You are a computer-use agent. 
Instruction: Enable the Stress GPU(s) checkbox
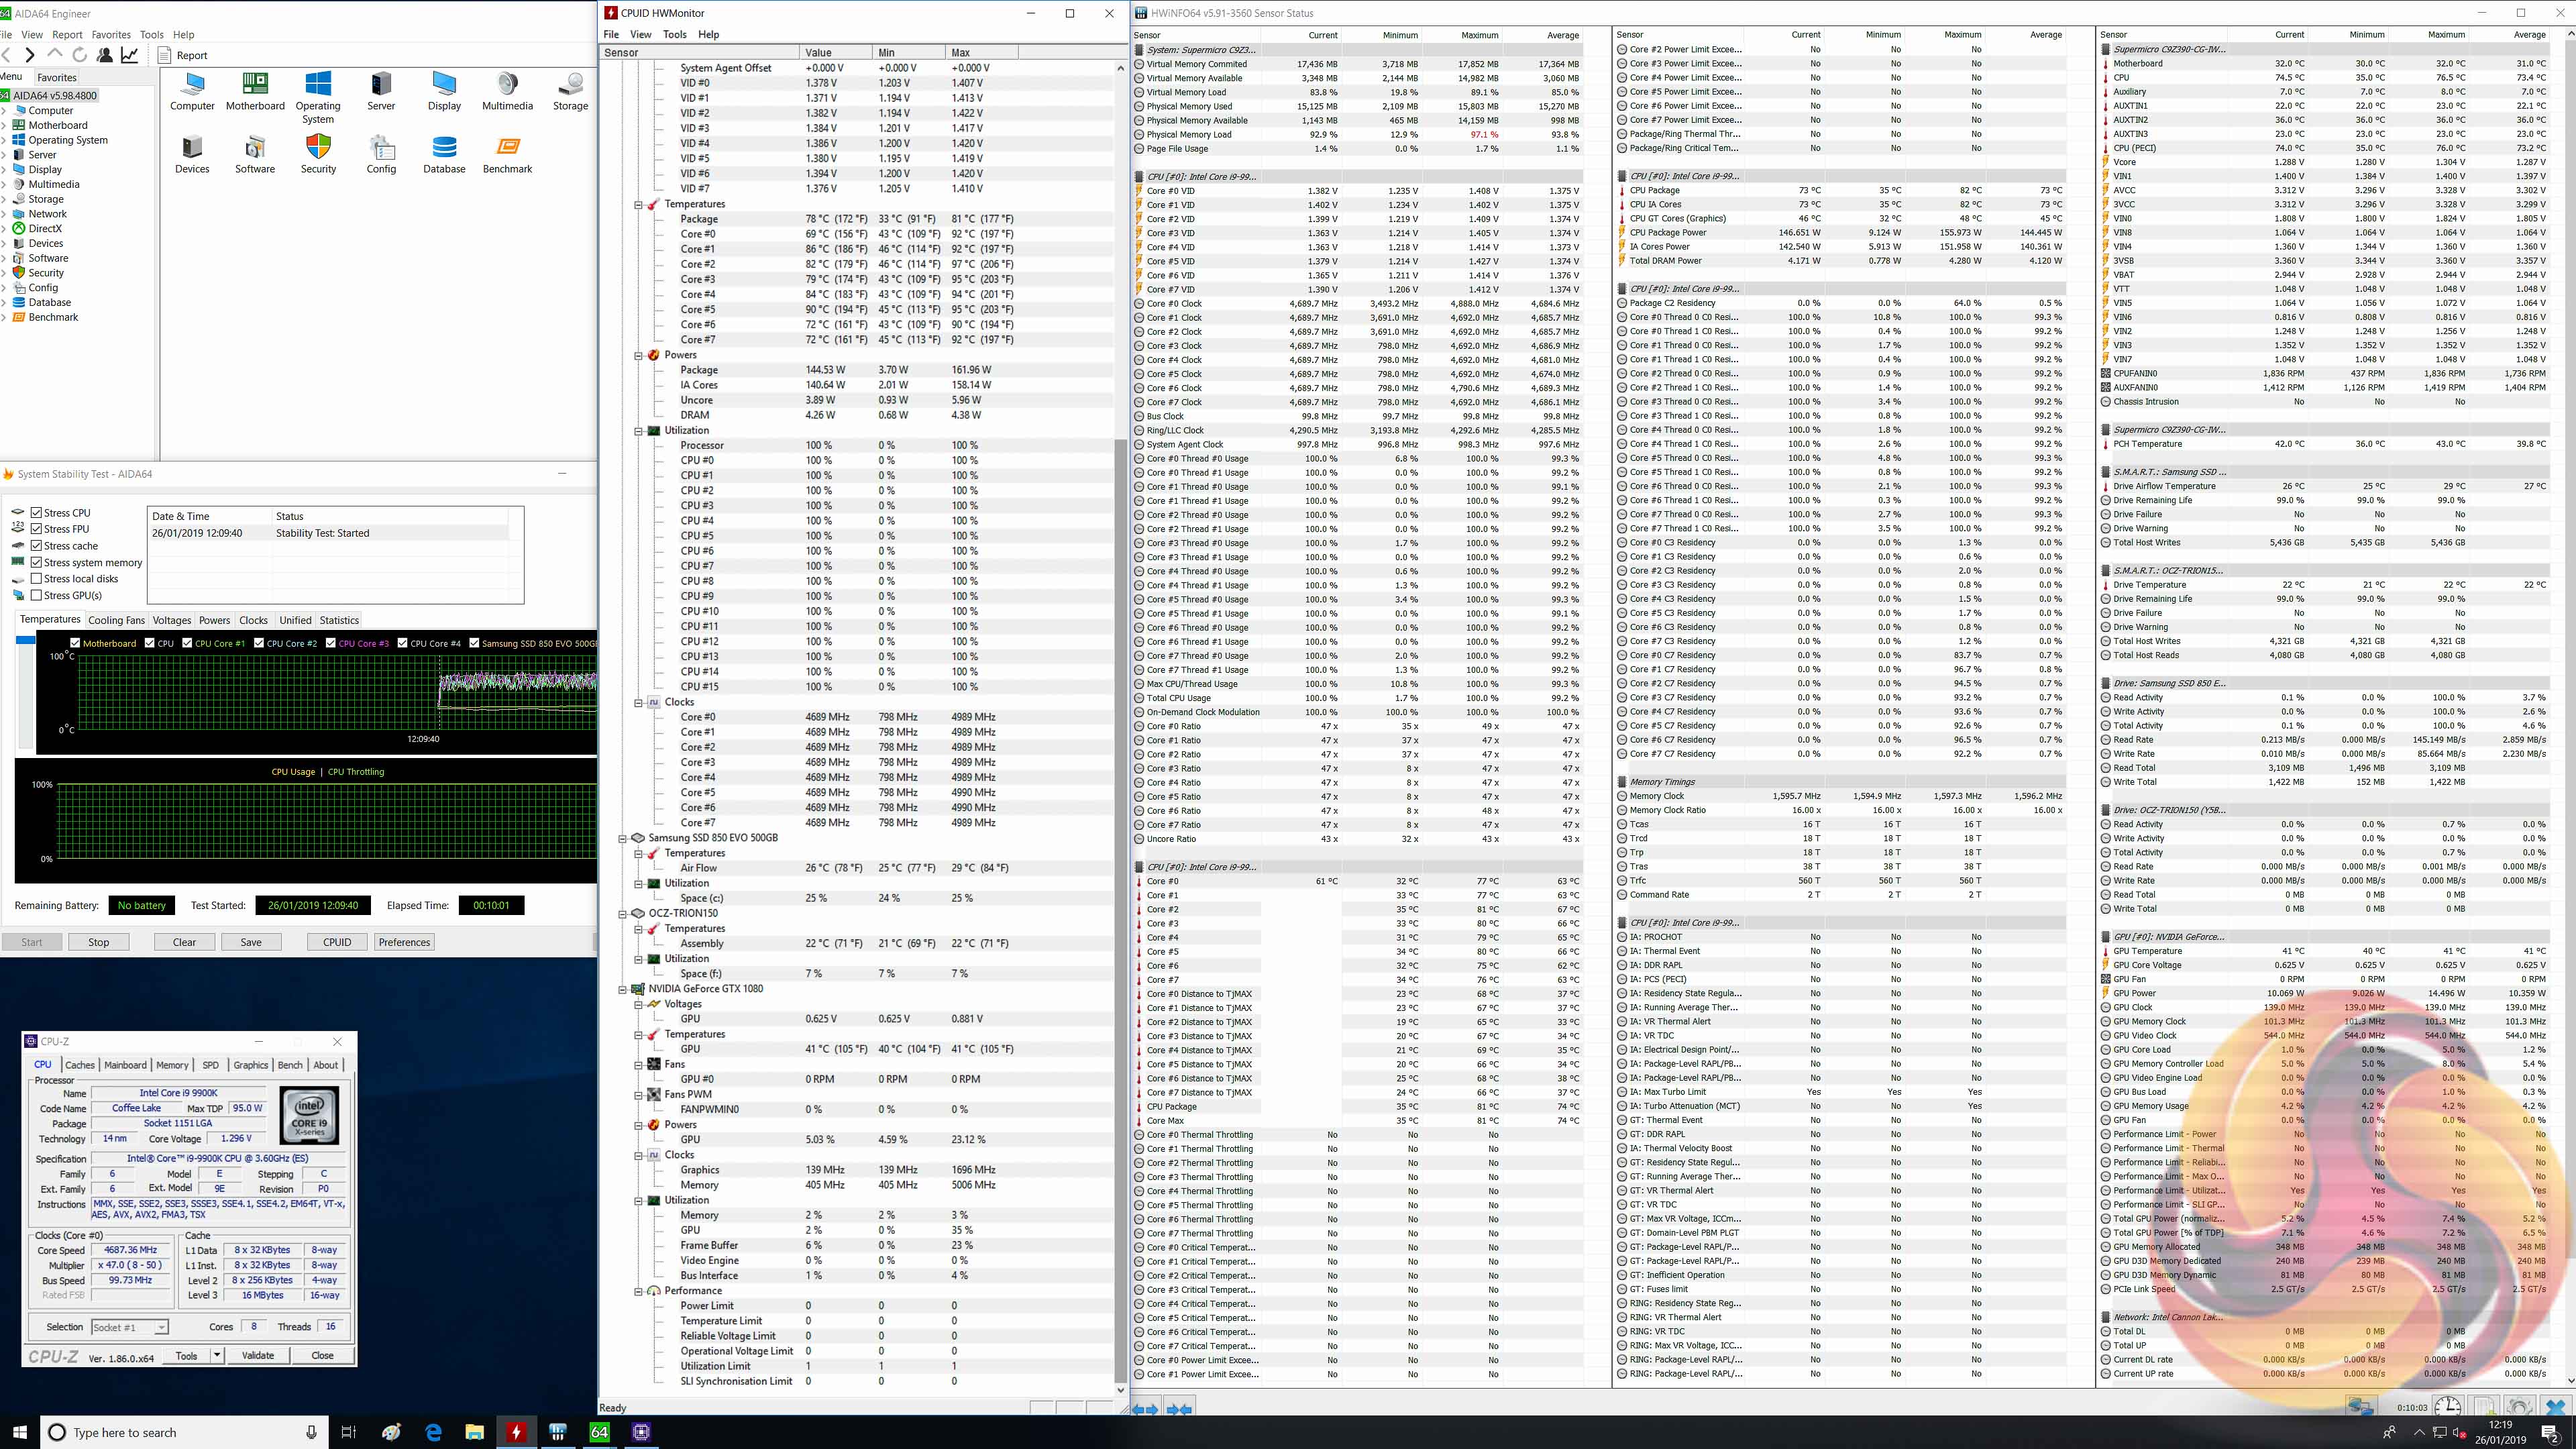[x=36, y=595]
